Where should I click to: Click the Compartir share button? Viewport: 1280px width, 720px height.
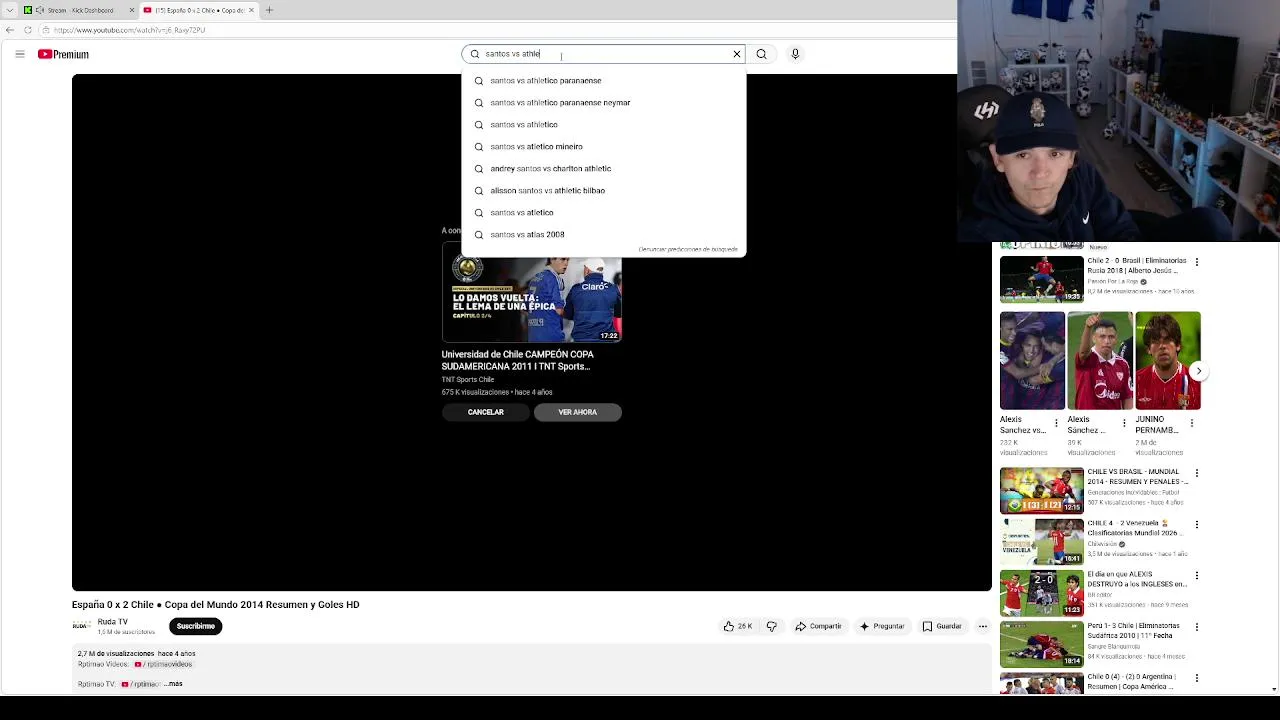(818, 626)
